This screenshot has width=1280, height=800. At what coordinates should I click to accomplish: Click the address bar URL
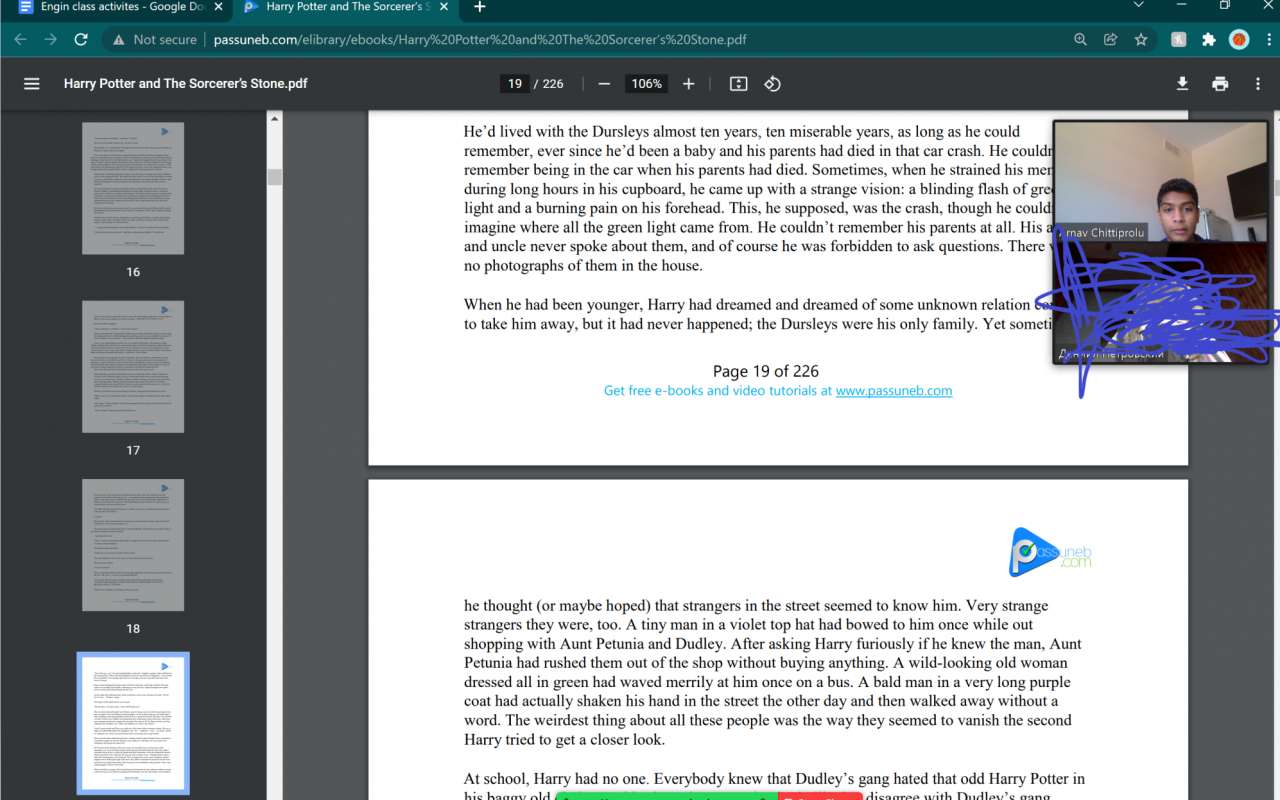point(480,40)
